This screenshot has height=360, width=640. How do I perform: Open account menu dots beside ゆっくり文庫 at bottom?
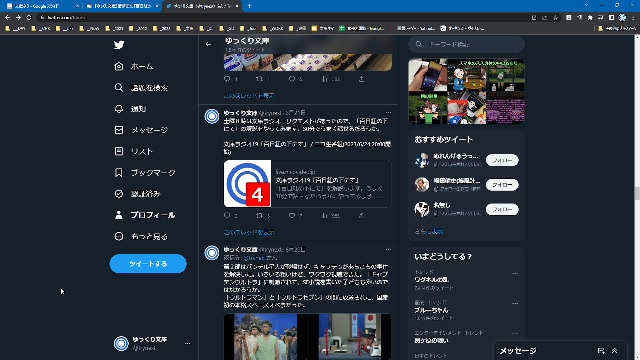(x=187, y=343)
